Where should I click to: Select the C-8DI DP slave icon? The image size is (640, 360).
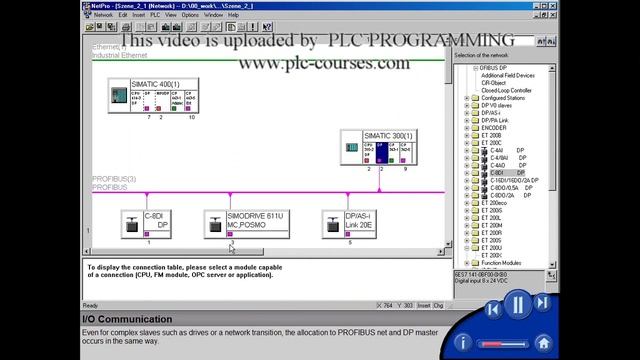click(132, 224)
